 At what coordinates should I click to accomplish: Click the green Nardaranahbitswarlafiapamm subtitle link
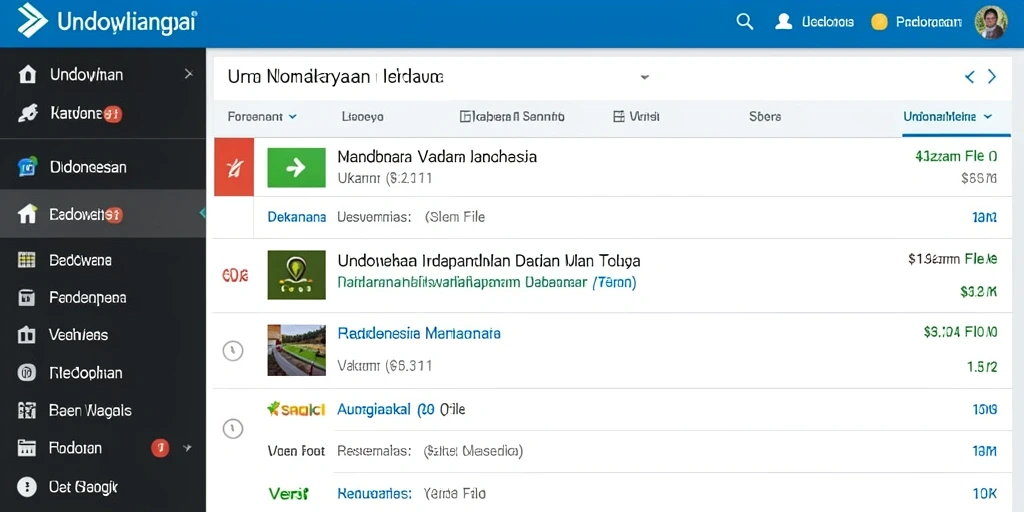[x=487, y=283]
